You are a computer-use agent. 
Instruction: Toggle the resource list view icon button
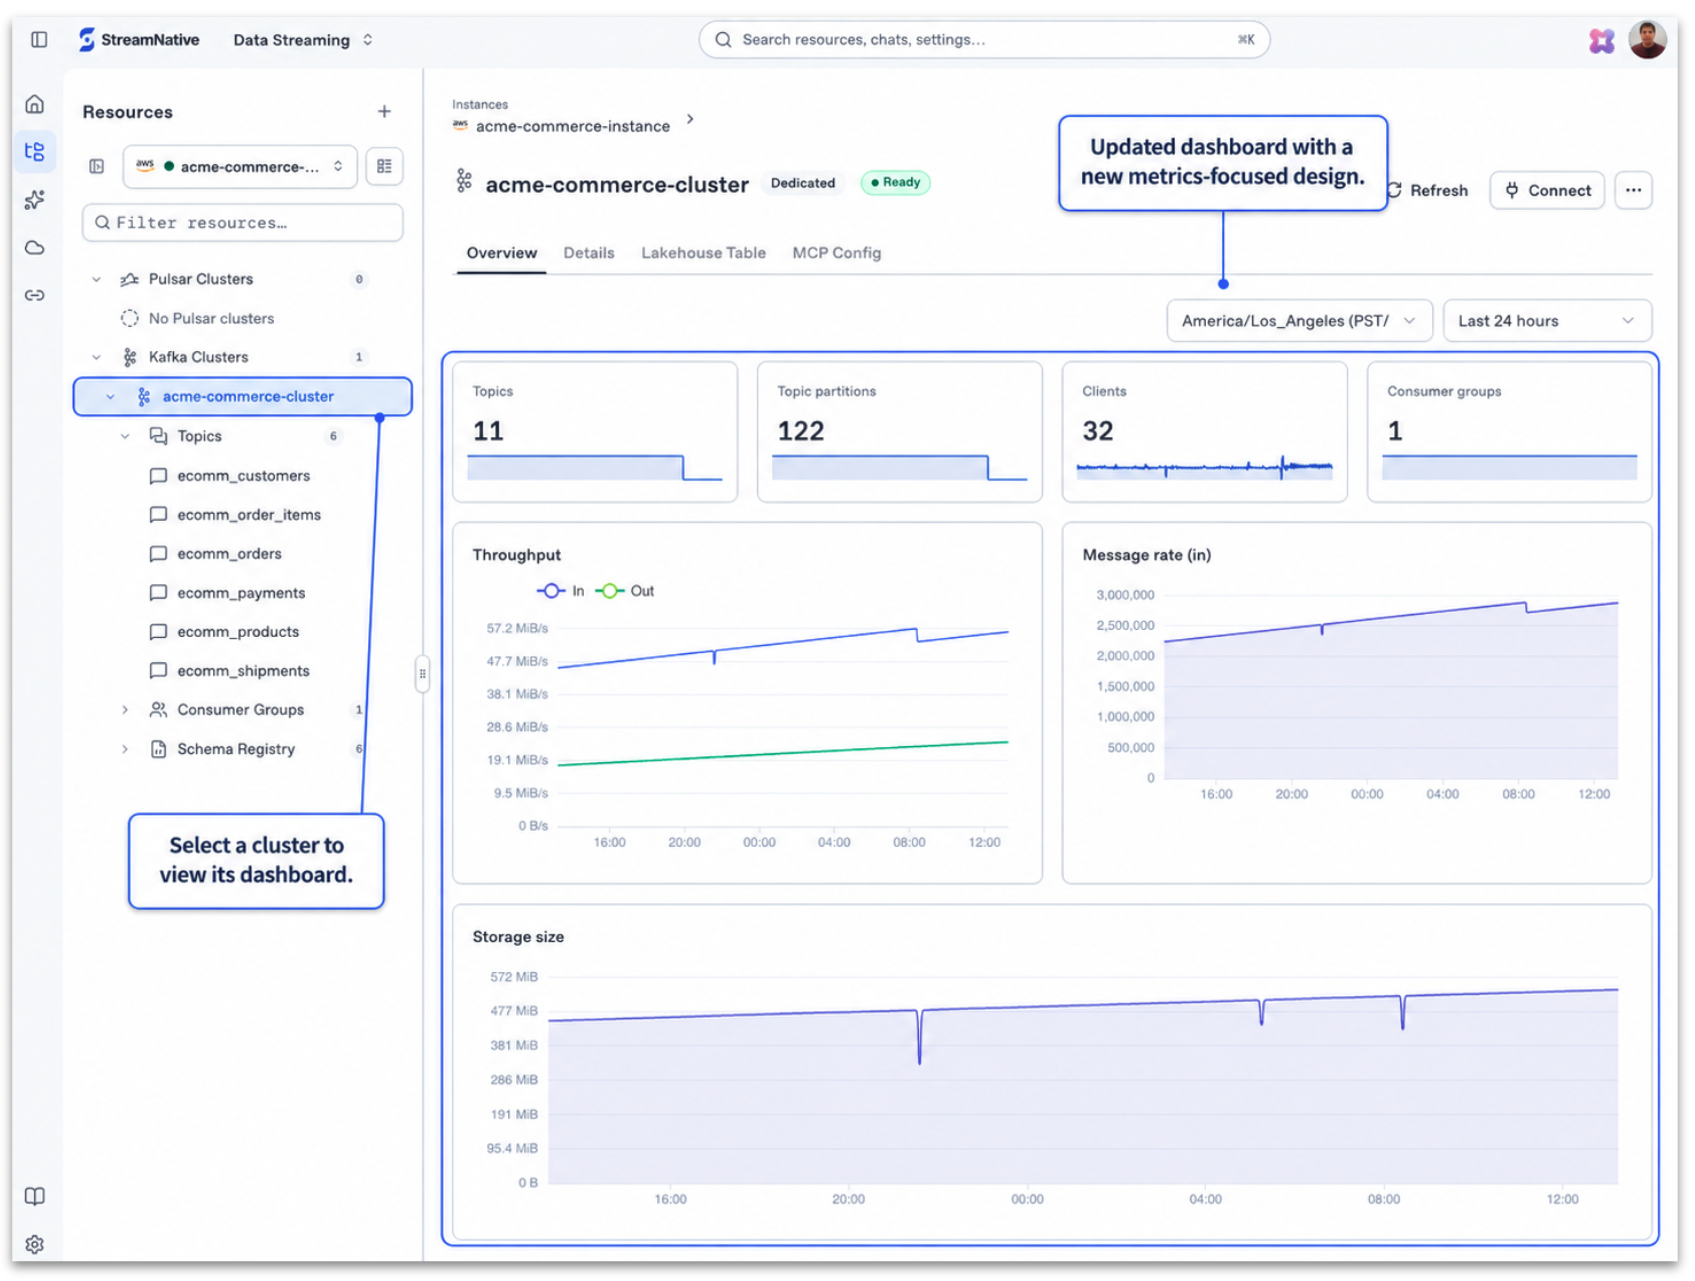(384, 167)
